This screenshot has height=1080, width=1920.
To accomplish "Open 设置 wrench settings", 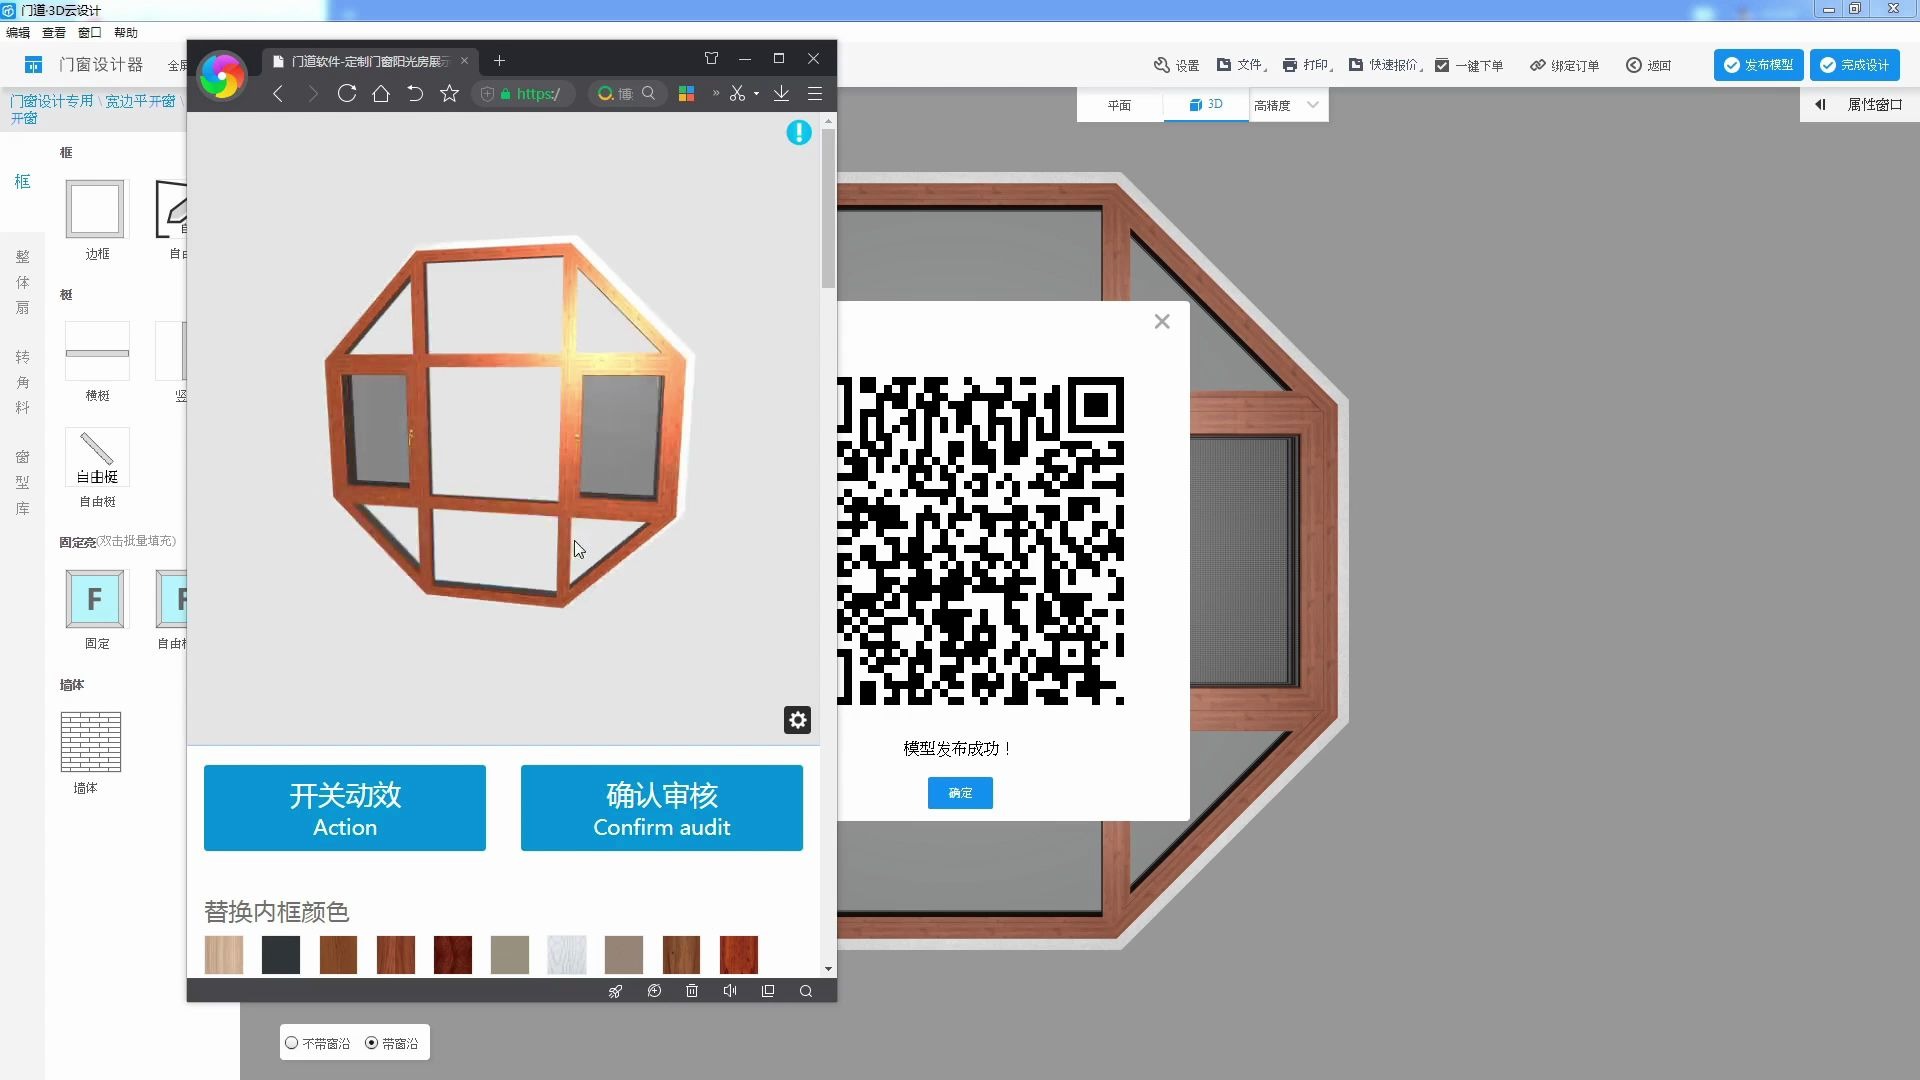I will pyautogui.click(x=1176, y=65).
